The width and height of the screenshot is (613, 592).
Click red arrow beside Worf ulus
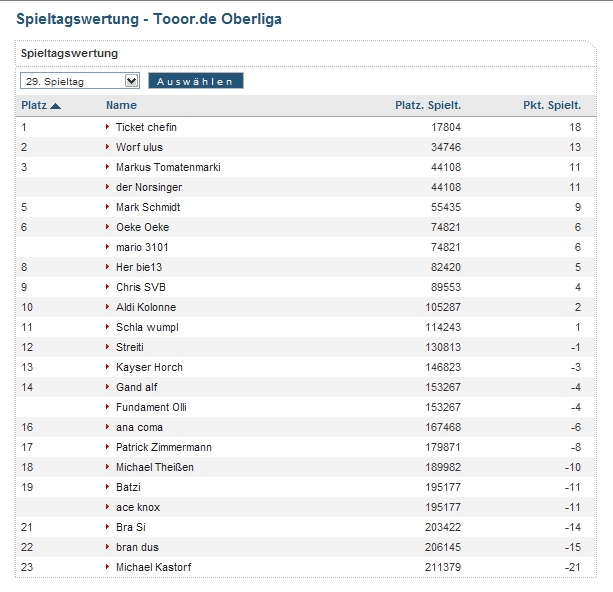tap(108, 147)
